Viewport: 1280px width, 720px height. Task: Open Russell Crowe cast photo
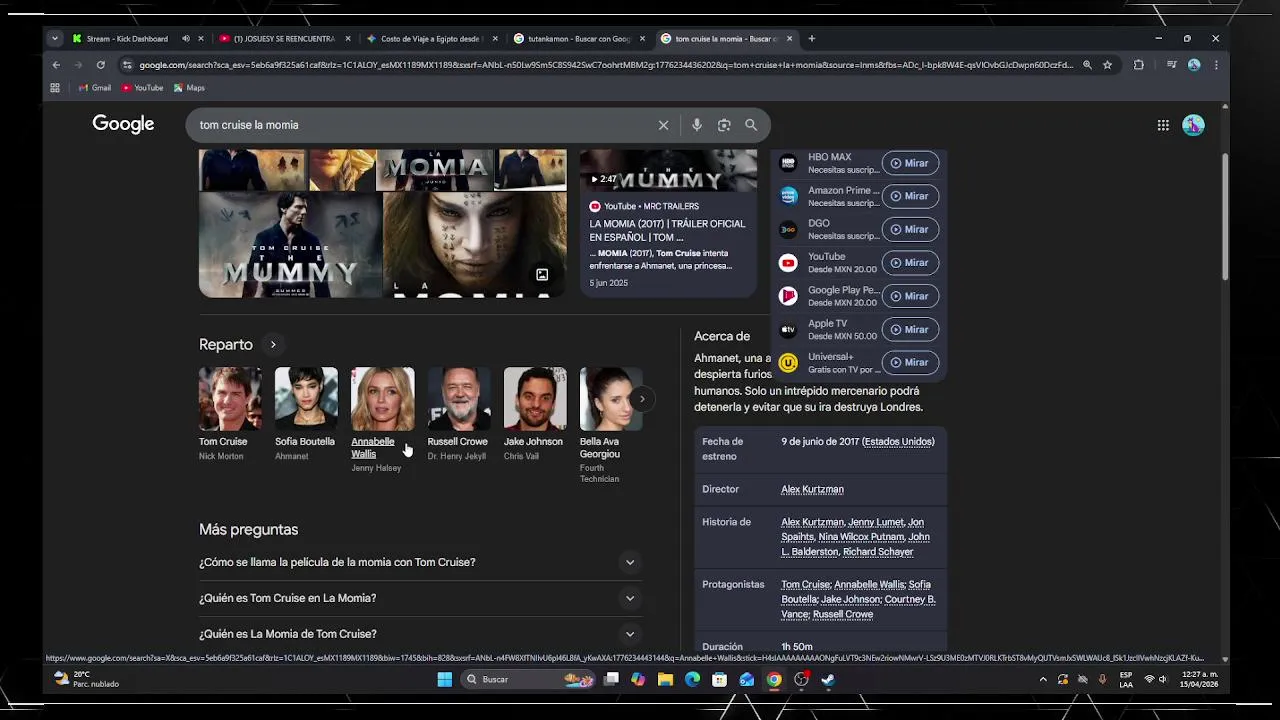(459, 399)
